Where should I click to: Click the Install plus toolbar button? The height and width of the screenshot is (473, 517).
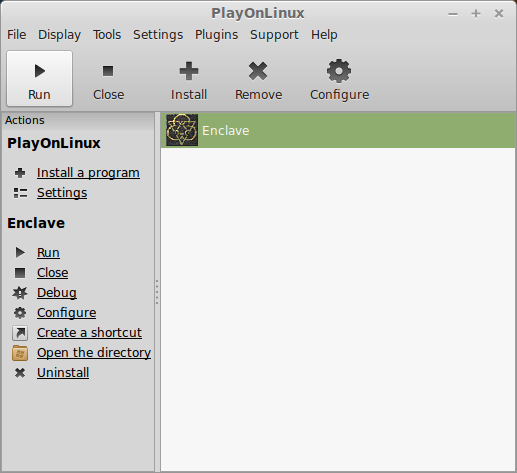(189, 79)
